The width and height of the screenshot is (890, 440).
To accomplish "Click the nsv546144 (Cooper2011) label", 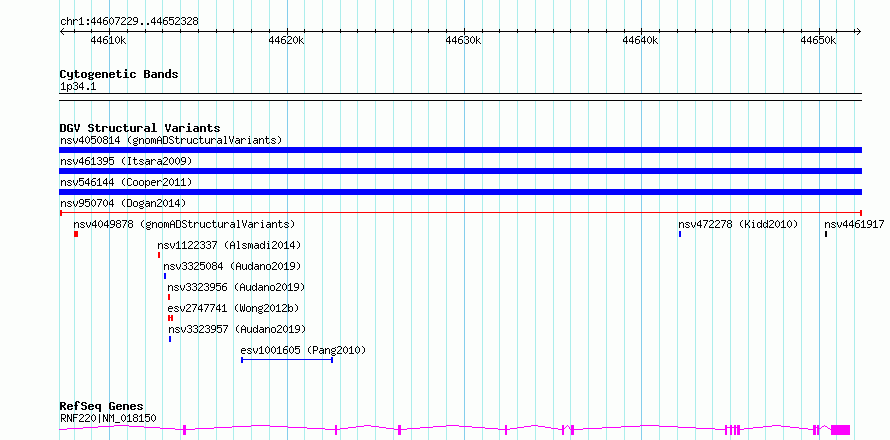I will (126, 182).
